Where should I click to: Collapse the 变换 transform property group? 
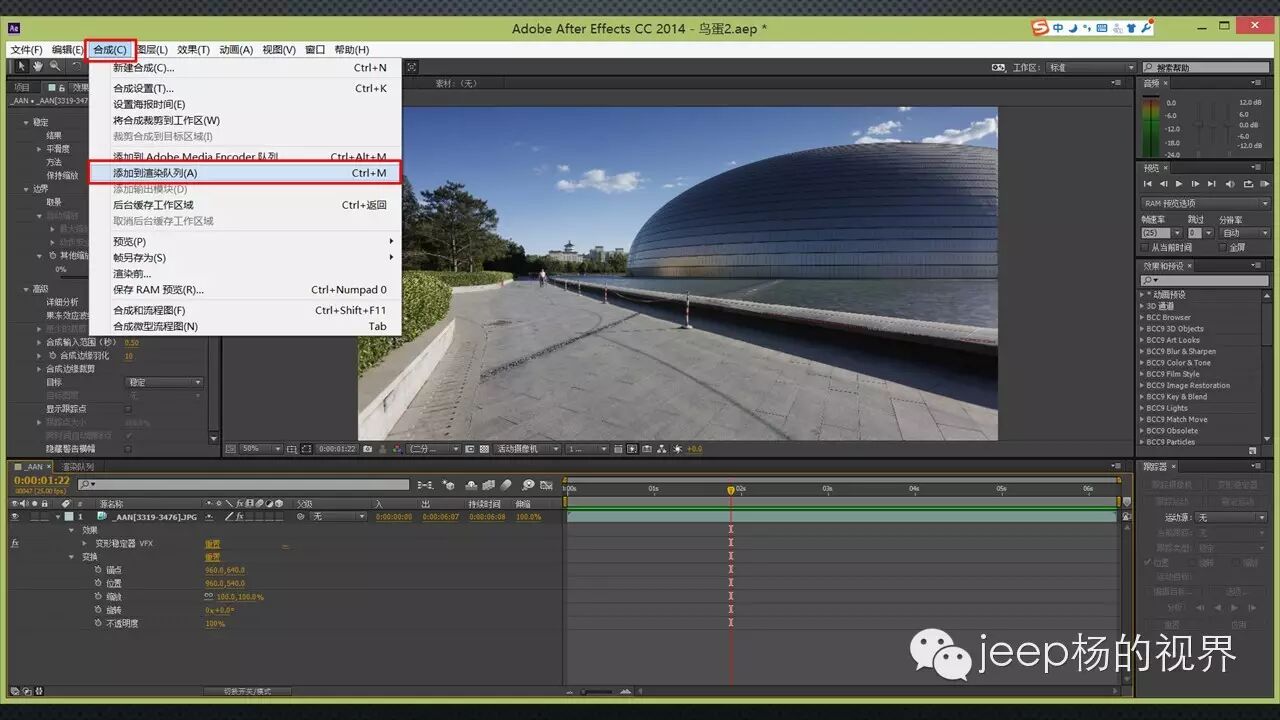pyautogui.click(x=72, y=557)
